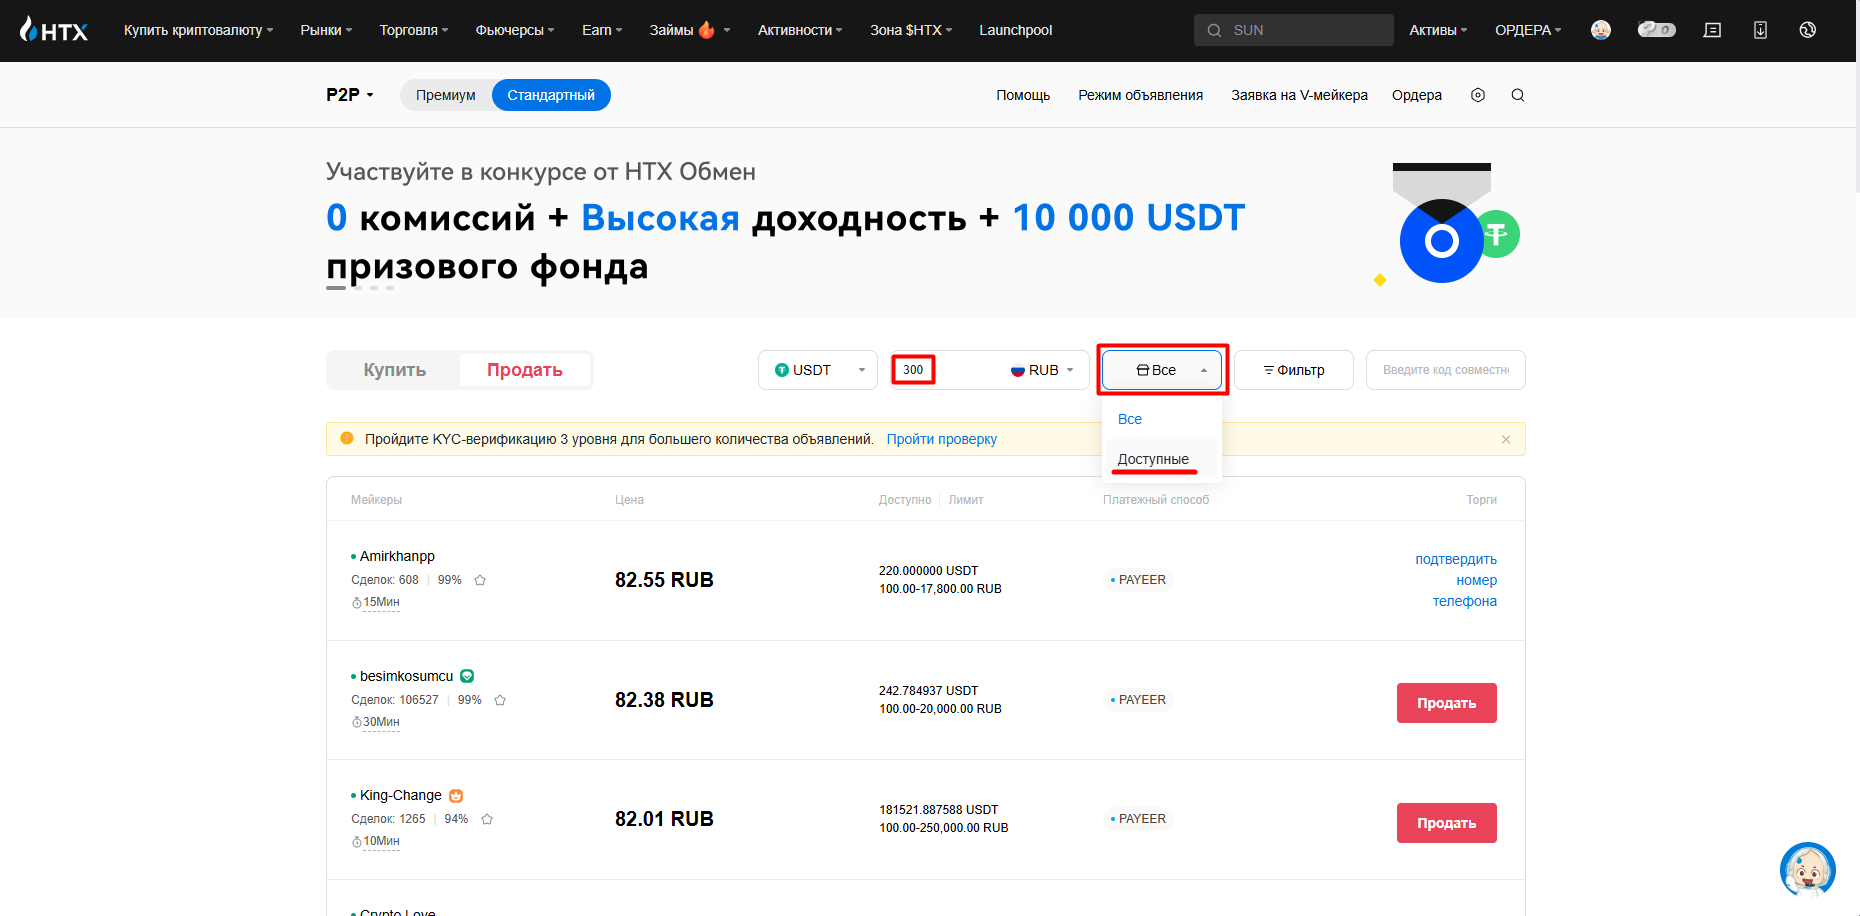
Task: Close the KYC verification notice
Action: click(1506, 439)
